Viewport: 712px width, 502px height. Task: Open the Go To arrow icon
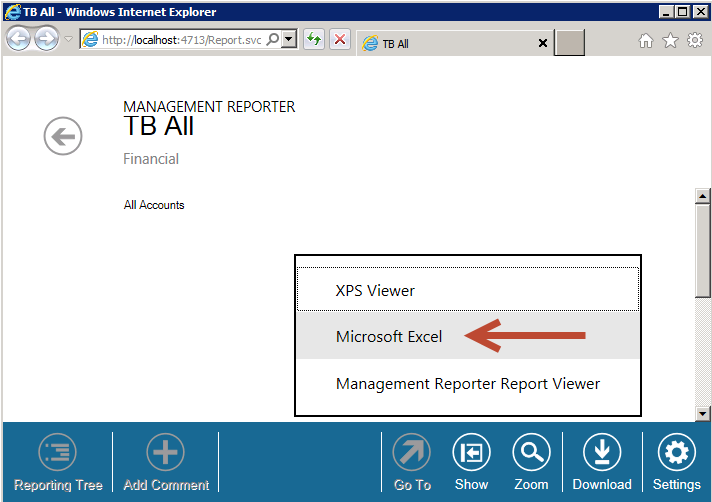(412, 452)
